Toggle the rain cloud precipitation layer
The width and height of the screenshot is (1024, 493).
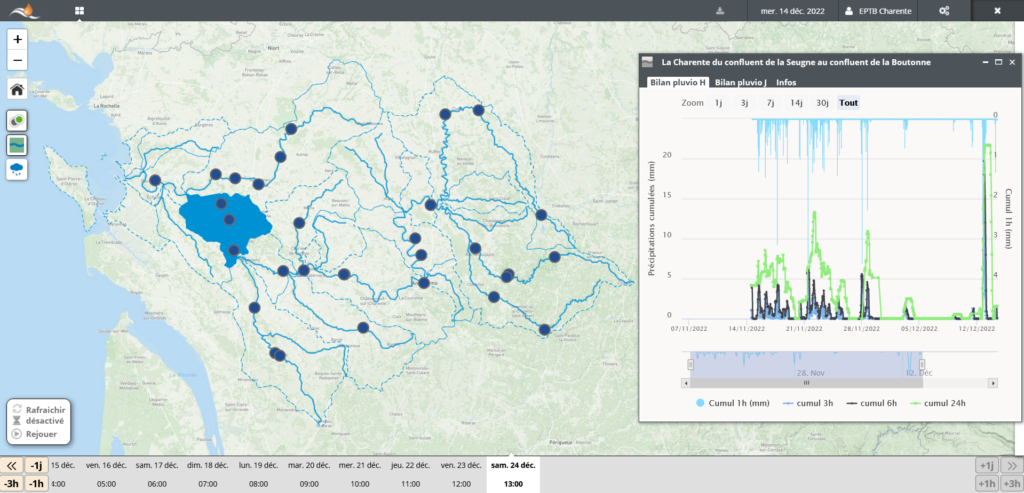pos(18,169)
